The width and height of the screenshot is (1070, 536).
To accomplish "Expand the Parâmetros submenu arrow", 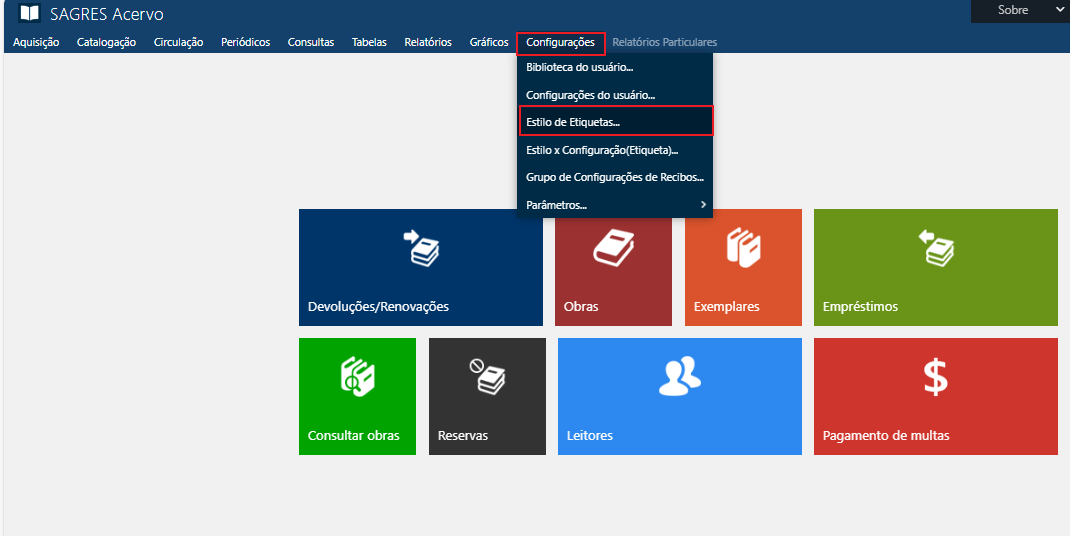I will pyautogui.click(x=703, y=205).
